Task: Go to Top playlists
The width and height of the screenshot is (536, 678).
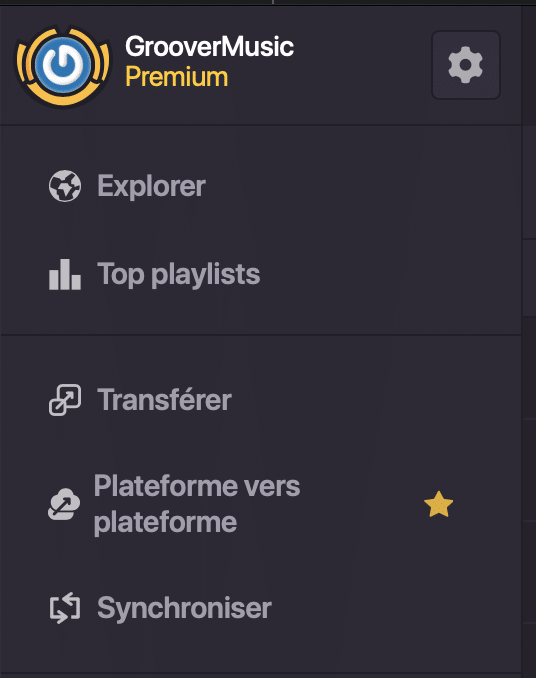Action: coord(261,274)
